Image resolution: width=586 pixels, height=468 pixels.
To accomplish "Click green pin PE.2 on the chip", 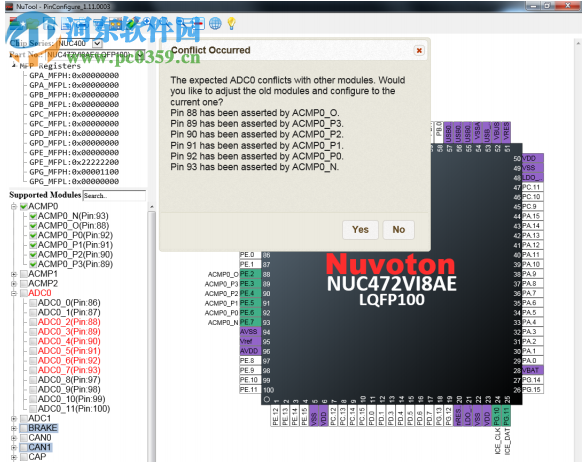I will (x=250, y=274).
